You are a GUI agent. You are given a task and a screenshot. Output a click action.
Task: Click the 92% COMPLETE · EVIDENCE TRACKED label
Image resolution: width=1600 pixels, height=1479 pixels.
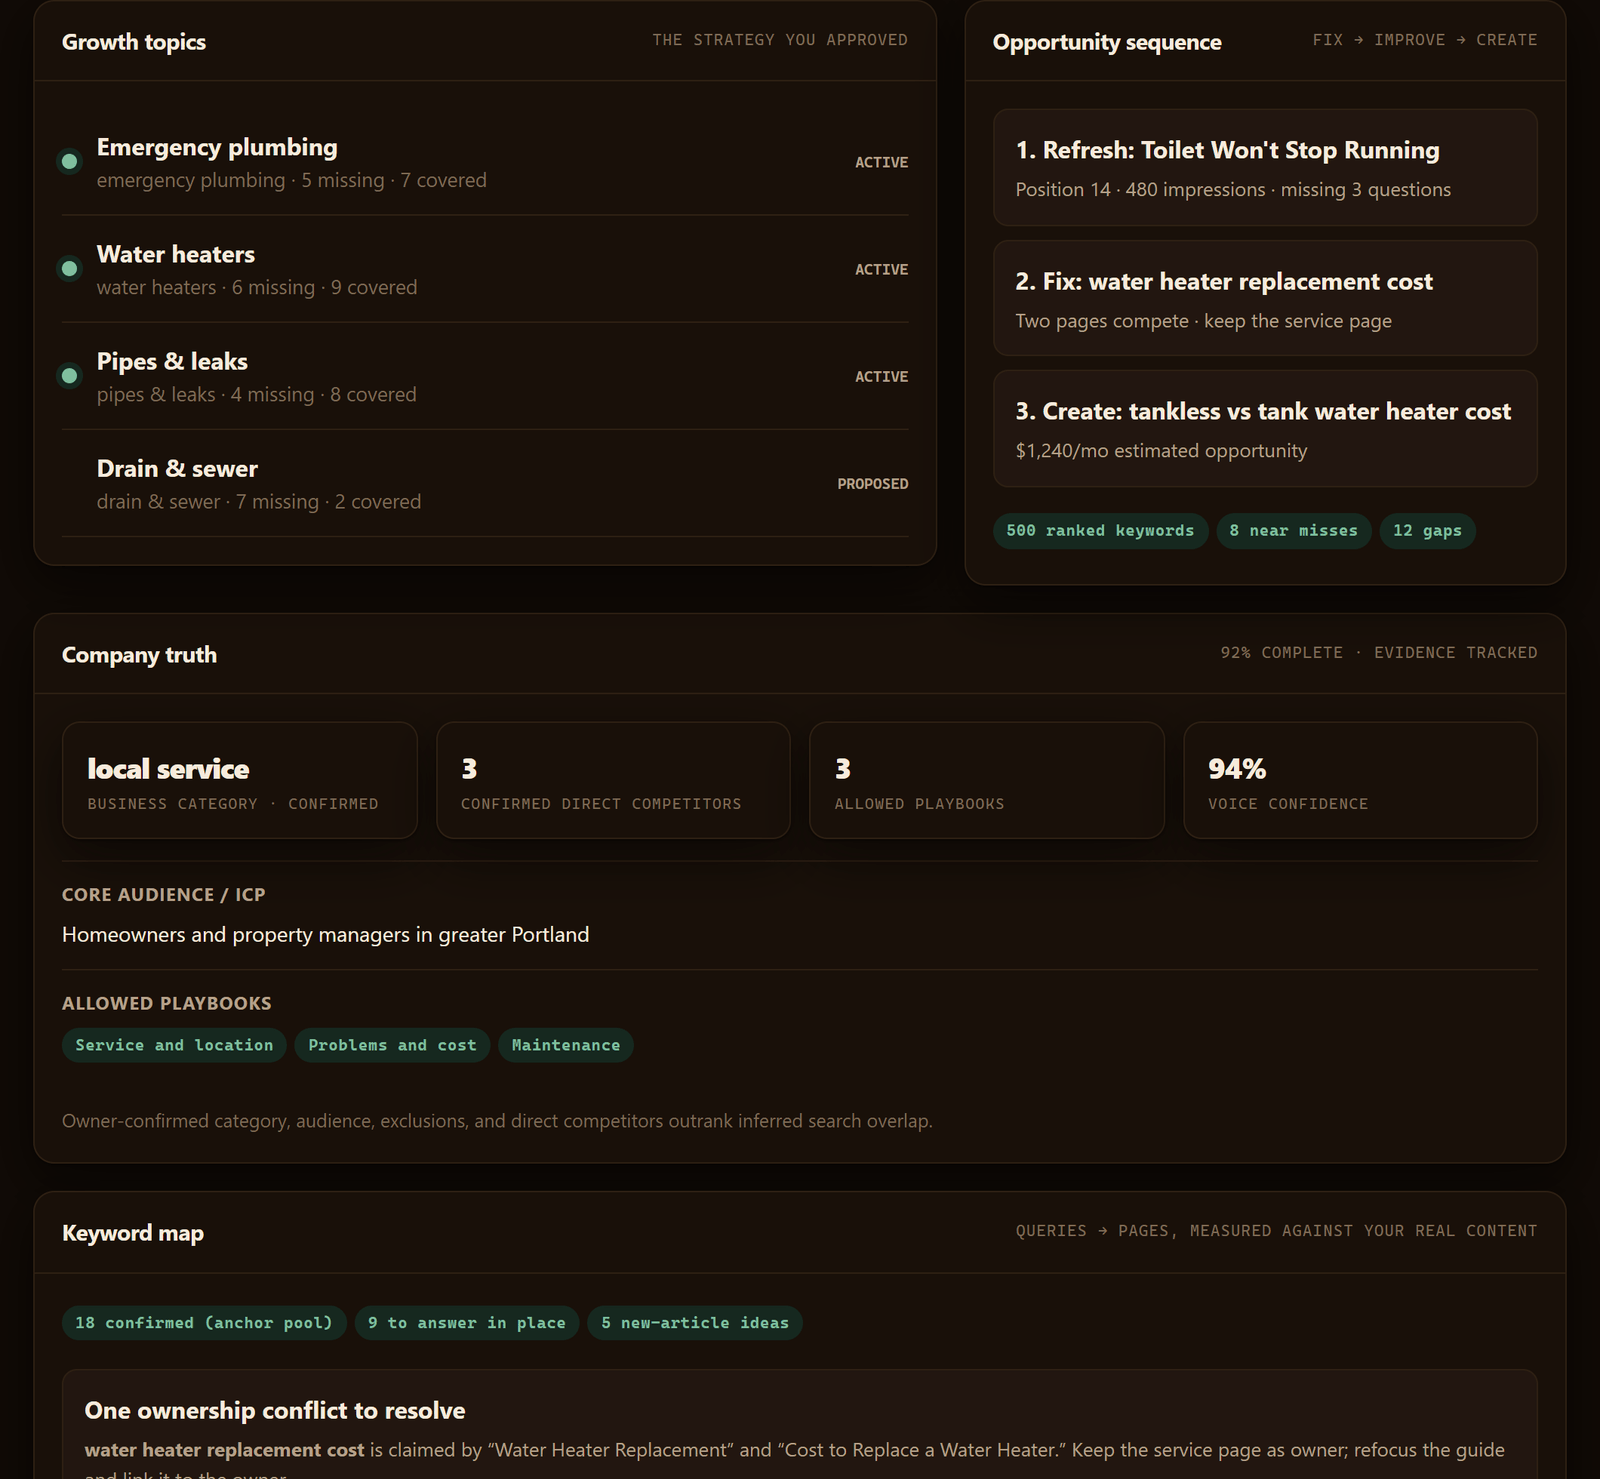[x=1379, y=653]
